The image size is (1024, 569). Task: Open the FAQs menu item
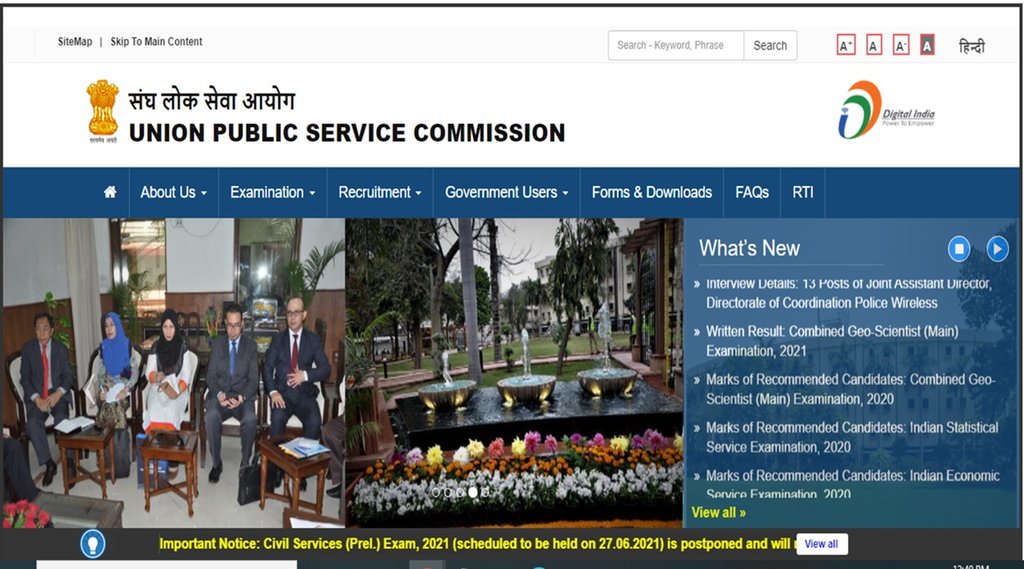(x=752, y=192)
